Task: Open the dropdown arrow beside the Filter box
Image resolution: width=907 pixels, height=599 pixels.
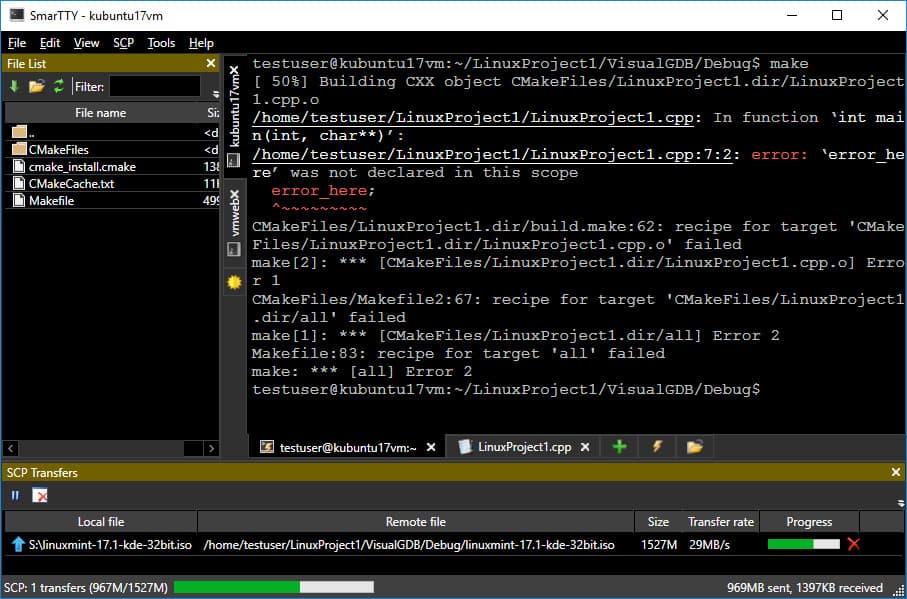Action: coord(214,93)
